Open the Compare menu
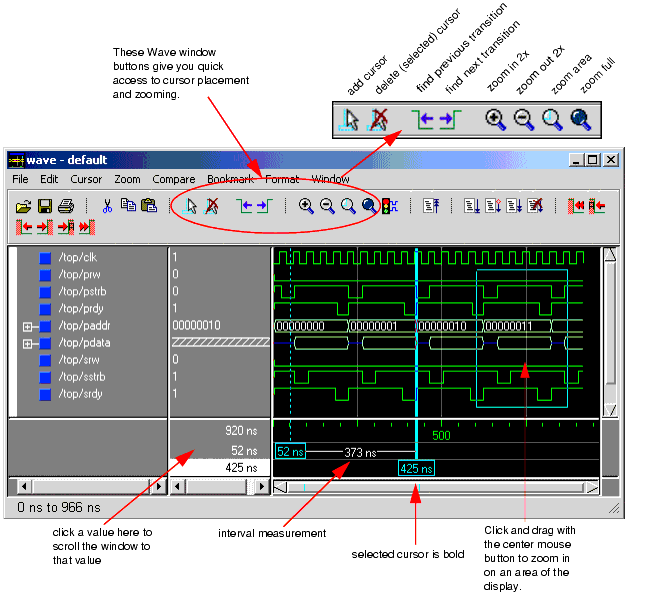Viewport: 657px width, 607px height. coord(174,180)
